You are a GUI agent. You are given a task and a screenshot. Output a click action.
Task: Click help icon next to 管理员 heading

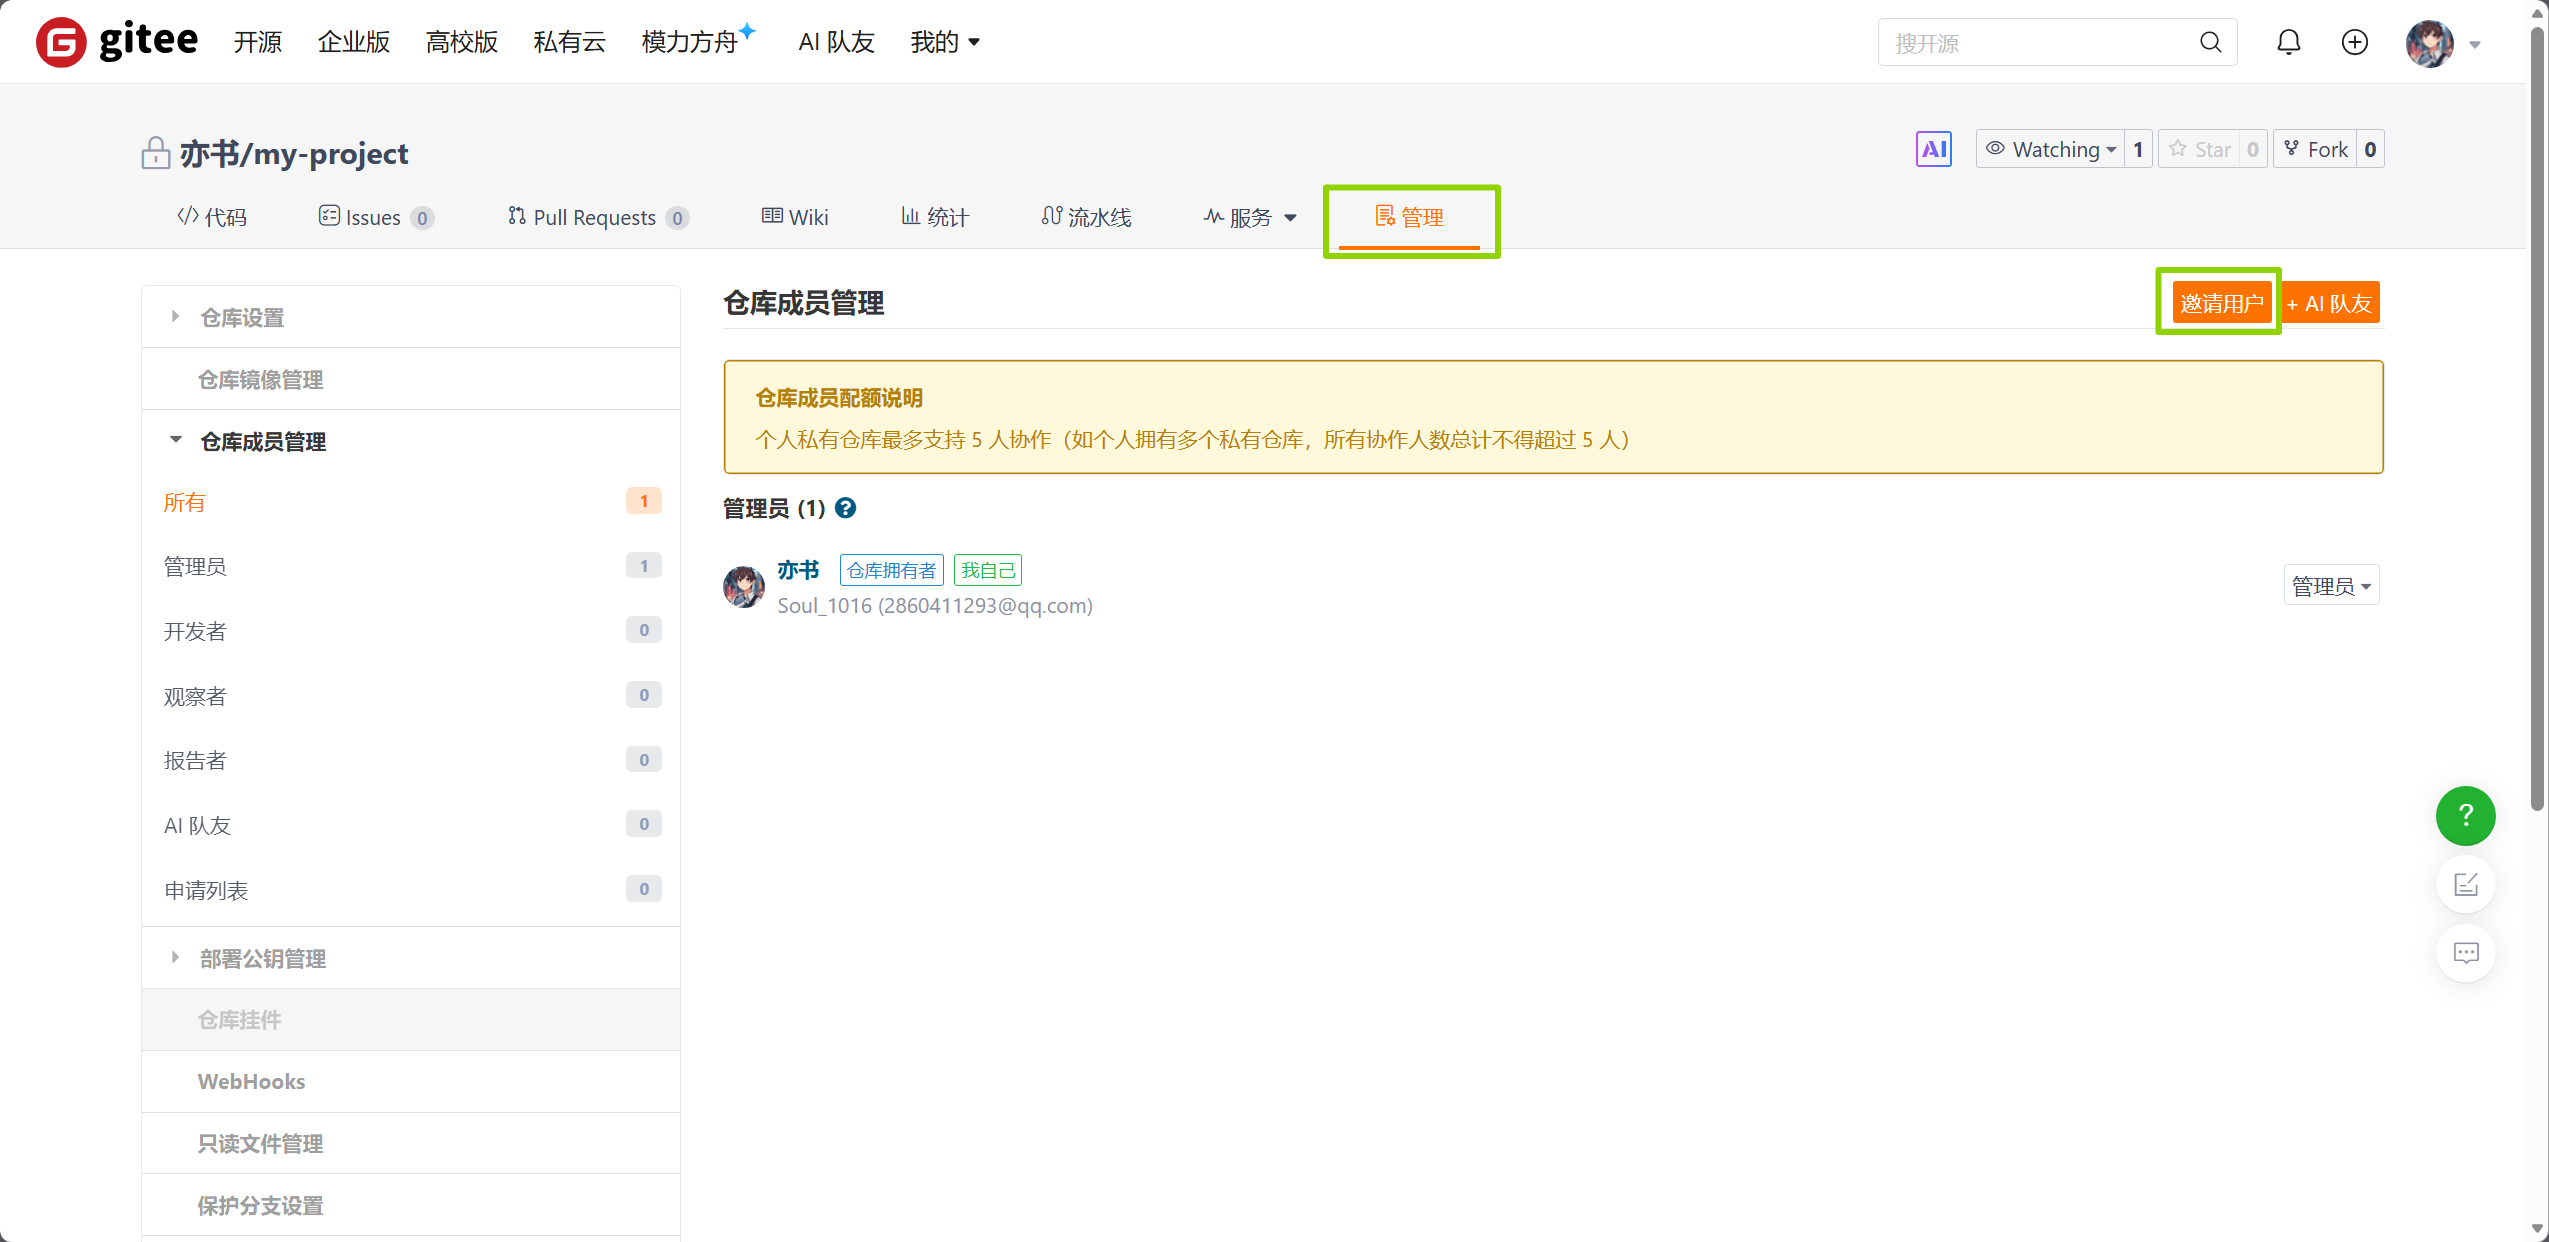(845, 509)
